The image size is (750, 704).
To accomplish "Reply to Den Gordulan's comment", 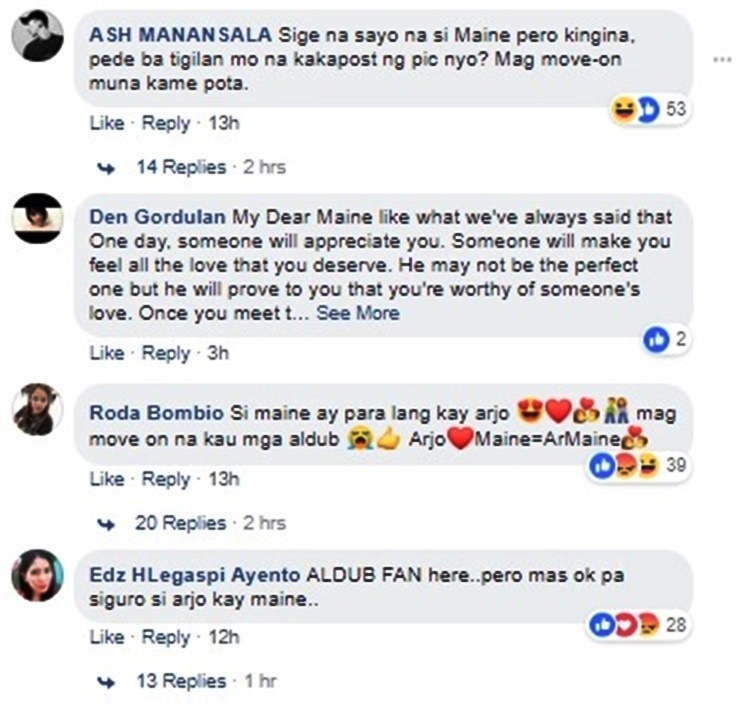I will pyautogui.click(x=165, y=353).
